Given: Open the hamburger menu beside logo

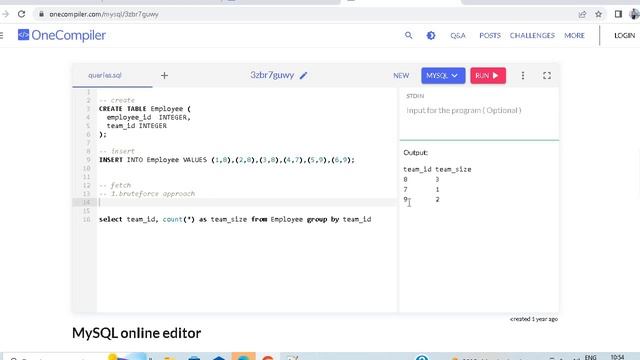Looking at the screenshot, I should click(x=2, y=36).
